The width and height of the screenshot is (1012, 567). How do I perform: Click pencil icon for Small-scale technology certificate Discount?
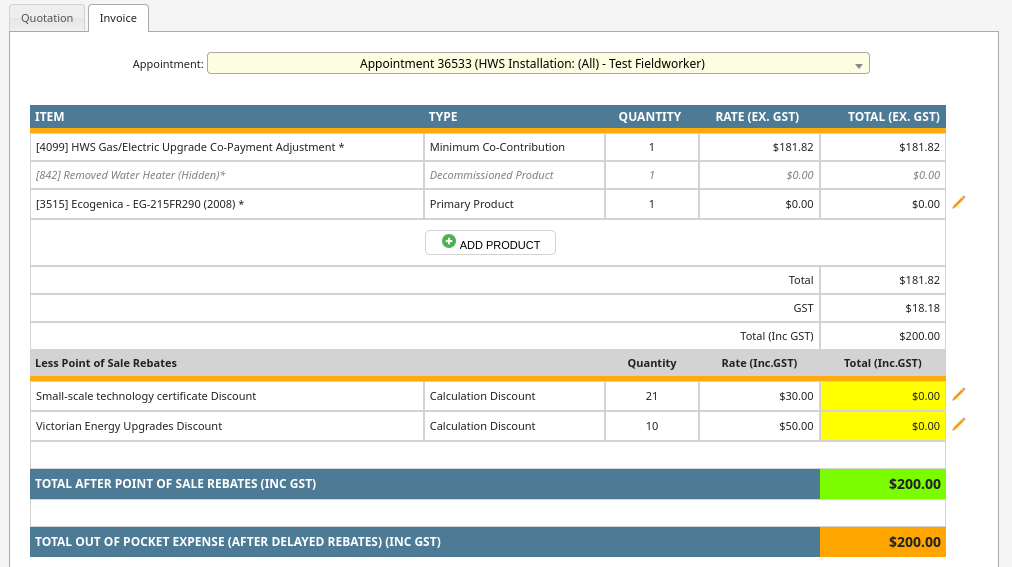[x=959, y=395]
